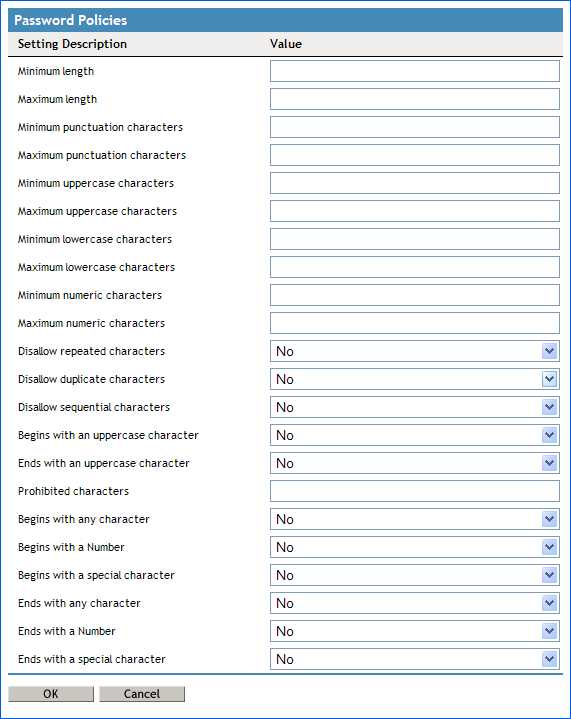The width and height of the screenshot is (571, 719).
Task: Expand Begins with an uppercase character dropdown
Action: 415,435
